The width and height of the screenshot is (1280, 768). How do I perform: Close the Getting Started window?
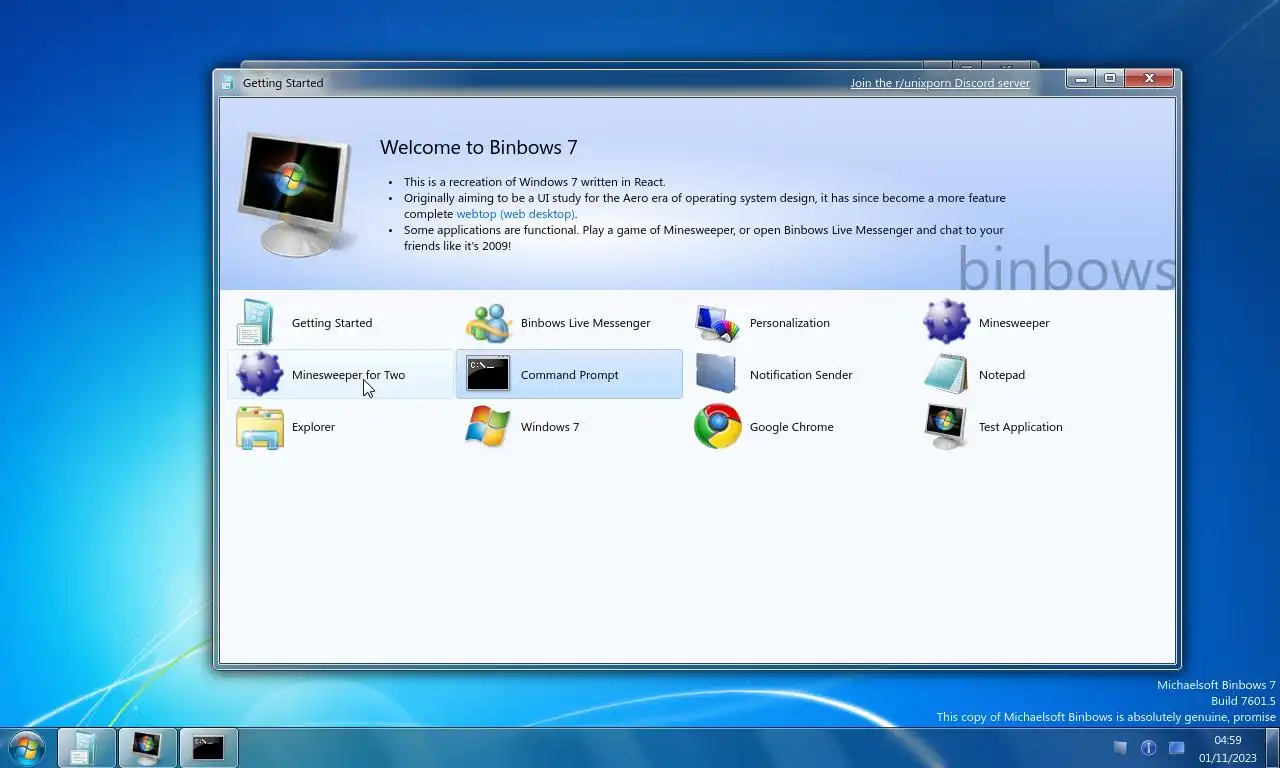pos(1149,78)
